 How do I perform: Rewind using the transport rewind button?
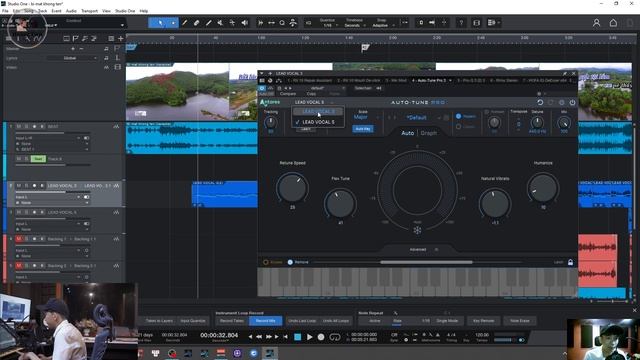tap(259, 337)
